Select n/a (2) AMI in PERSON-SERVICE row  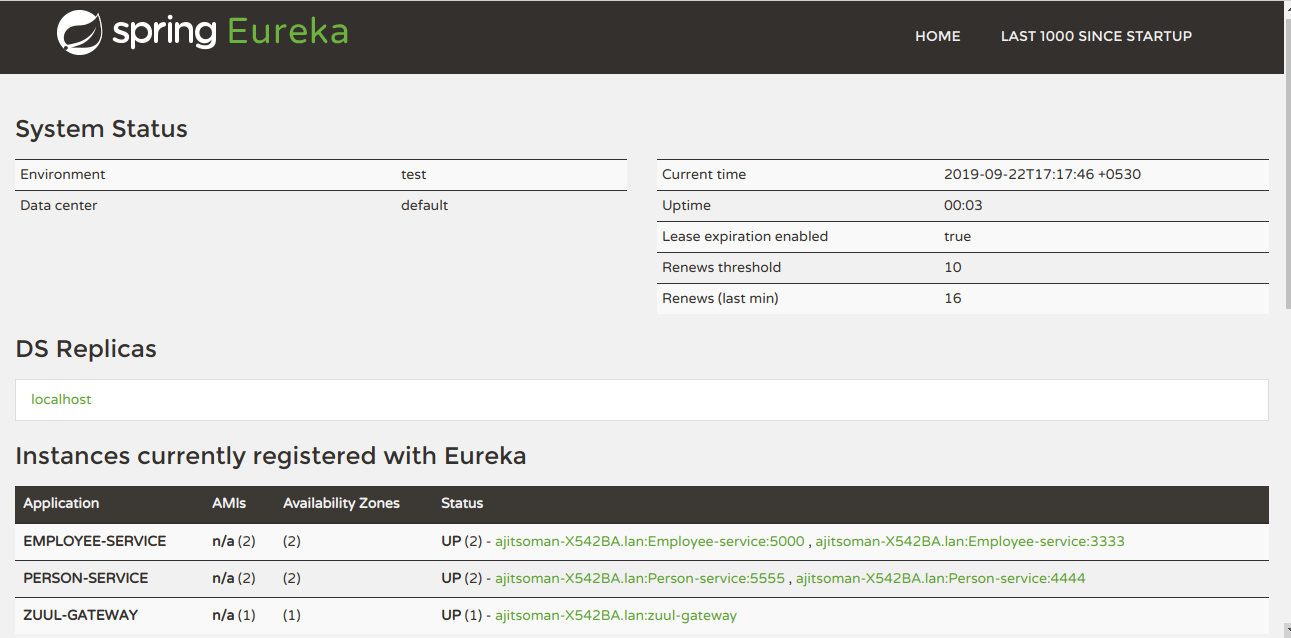(234, 578)
